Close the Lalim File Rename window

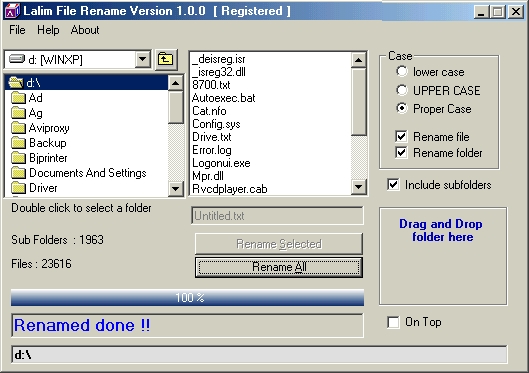point(516,12)
